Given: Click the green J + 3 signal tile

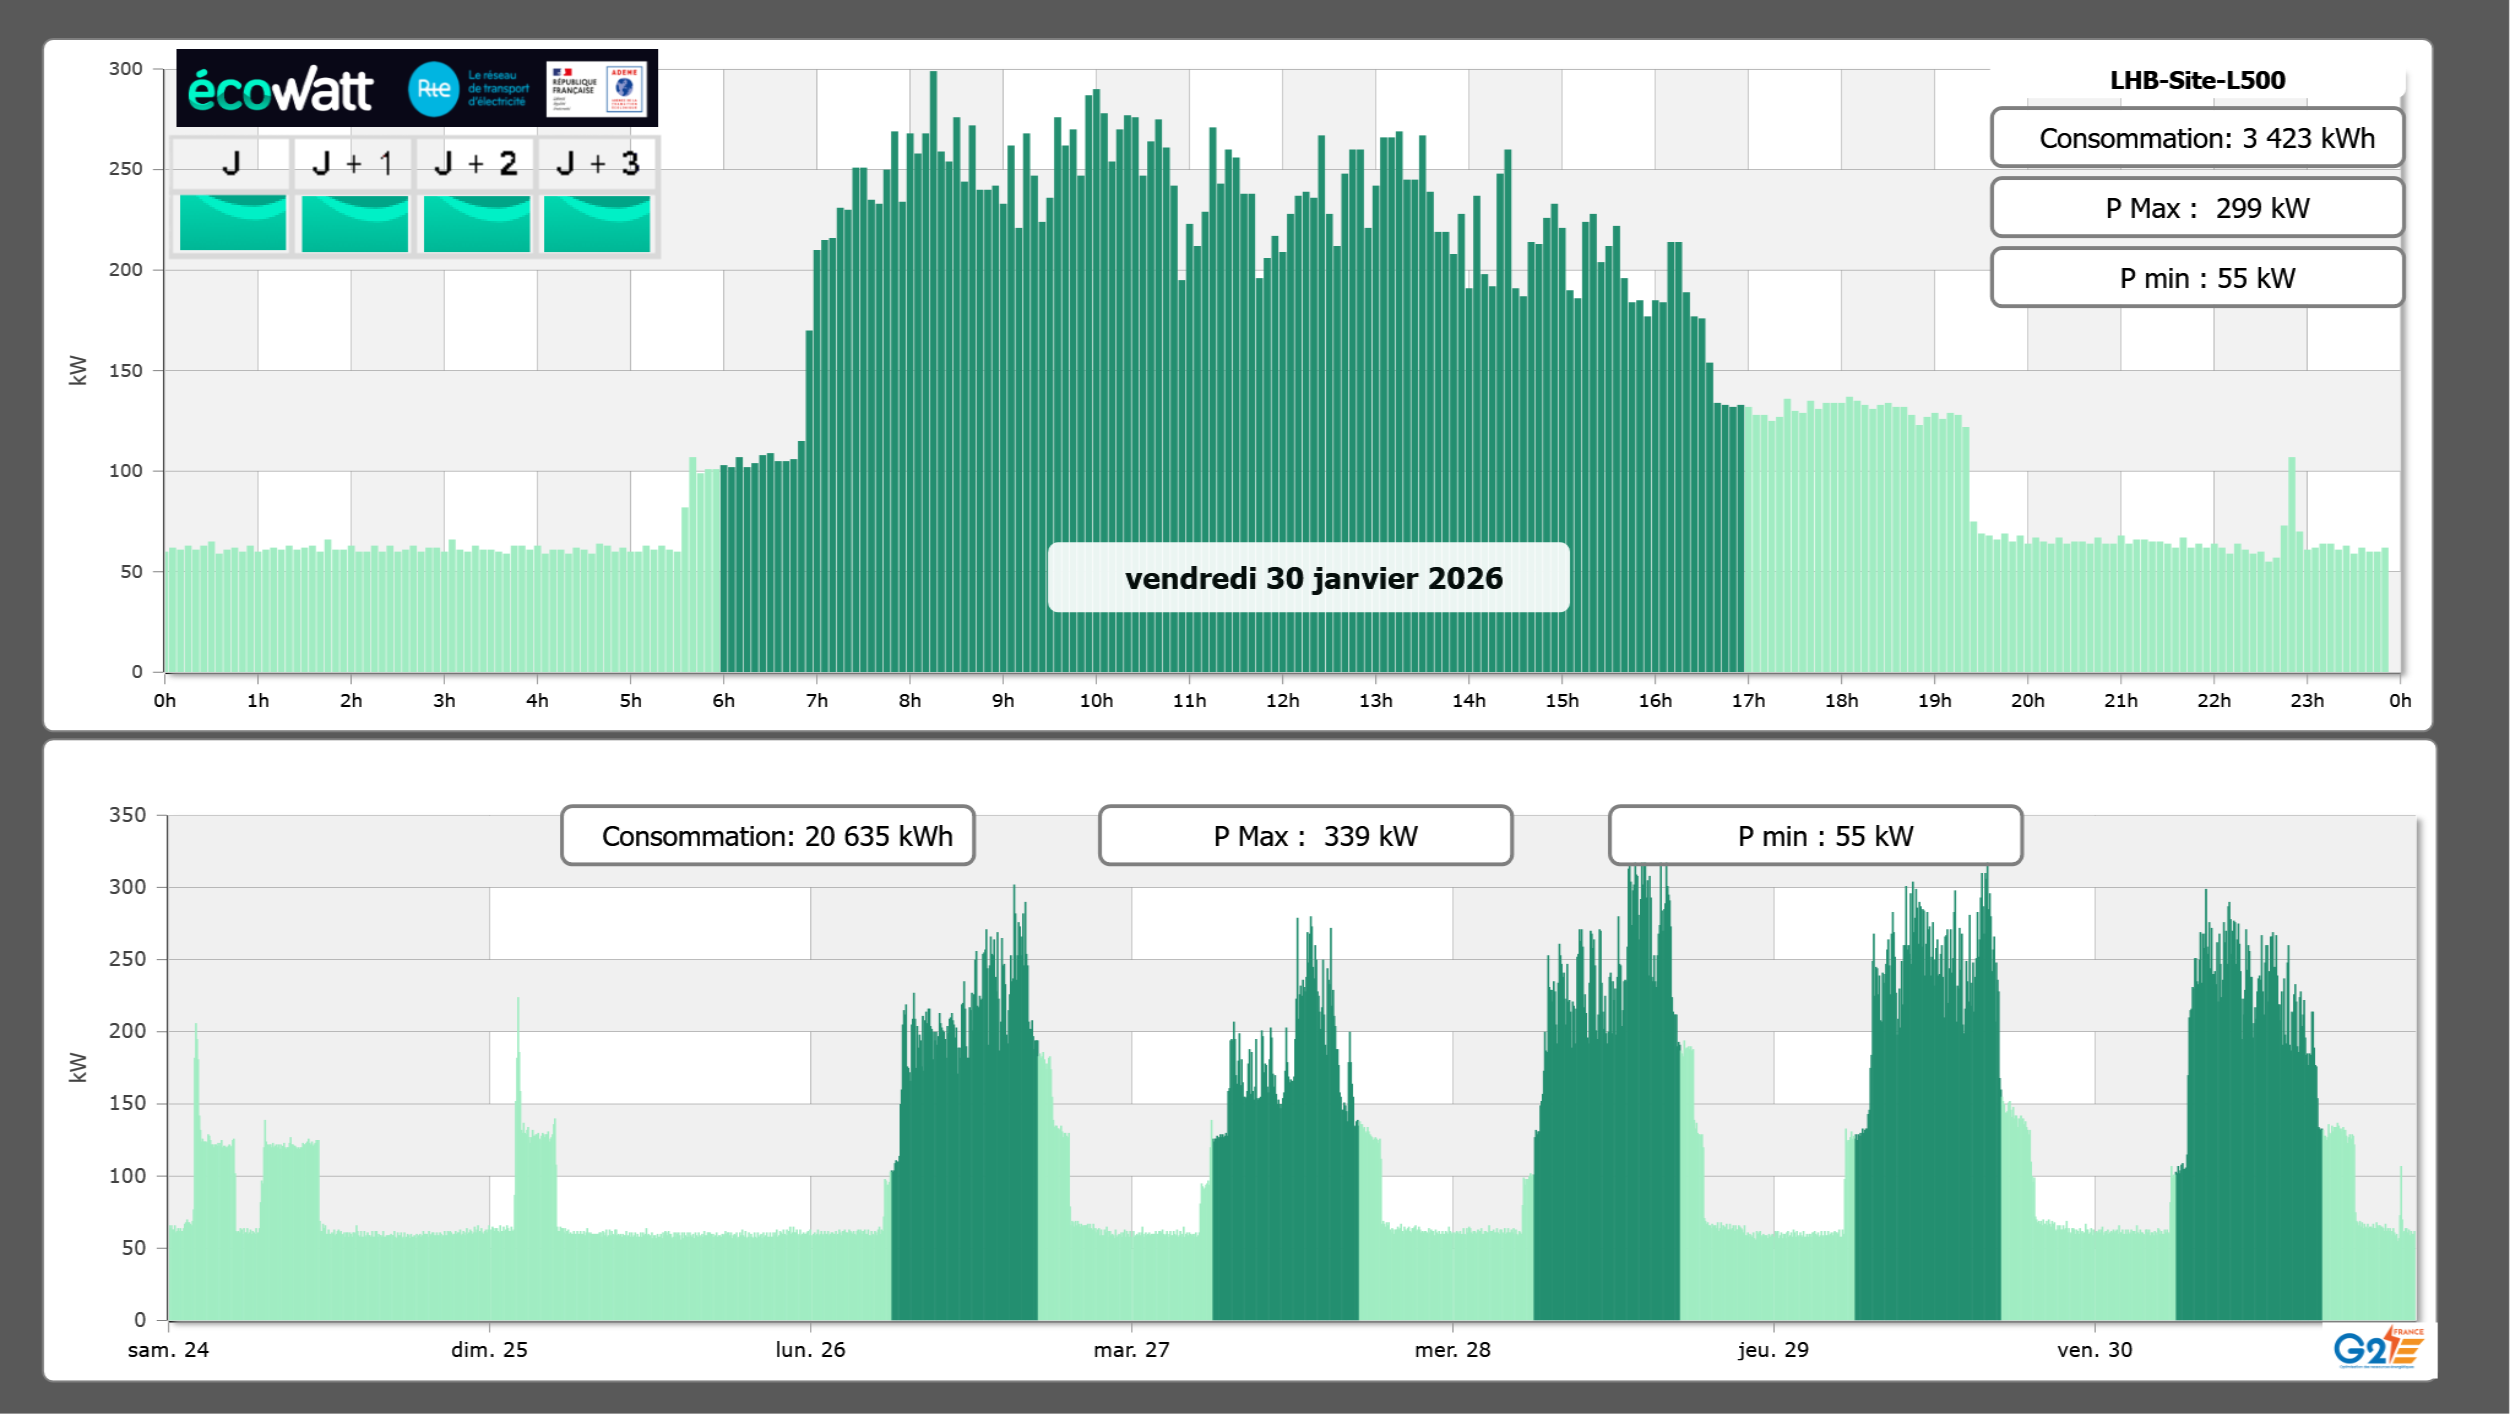Looking at the screenshot, I should click(597, 223).
